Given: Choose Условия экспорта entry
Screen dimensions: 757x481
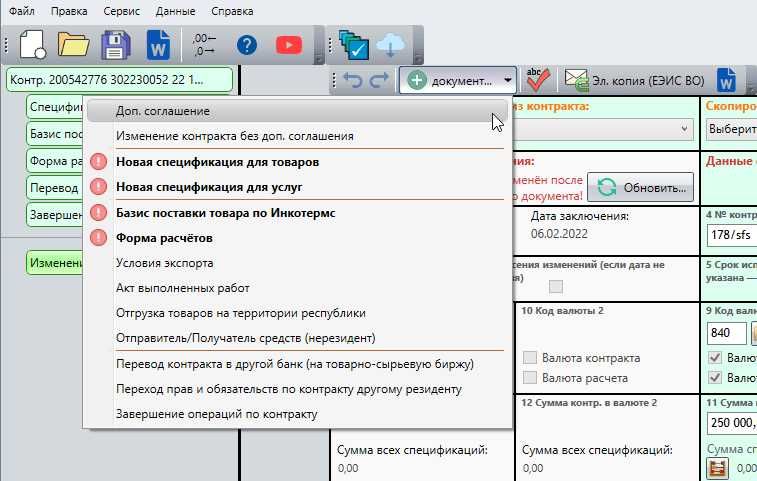Looking at the screenshot, I should [x=297, y=263].
